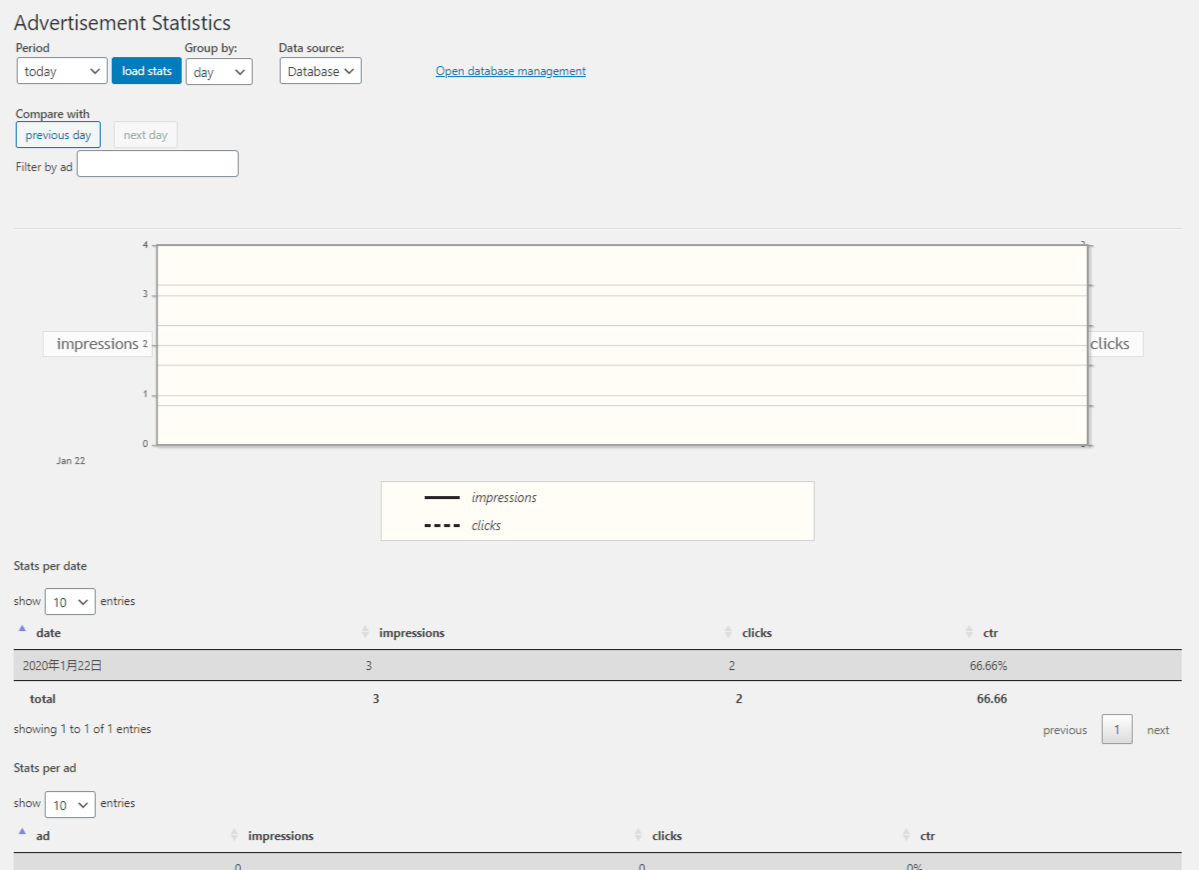Click the Stats per date heading
The height and width of the screenshot is (870, 1199).
[x=50, y=566]
